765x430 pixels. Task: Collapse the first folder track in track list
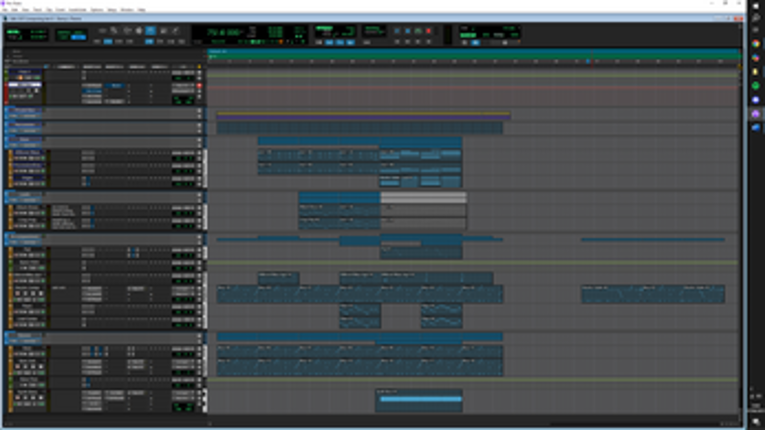[x=8, y=109]
